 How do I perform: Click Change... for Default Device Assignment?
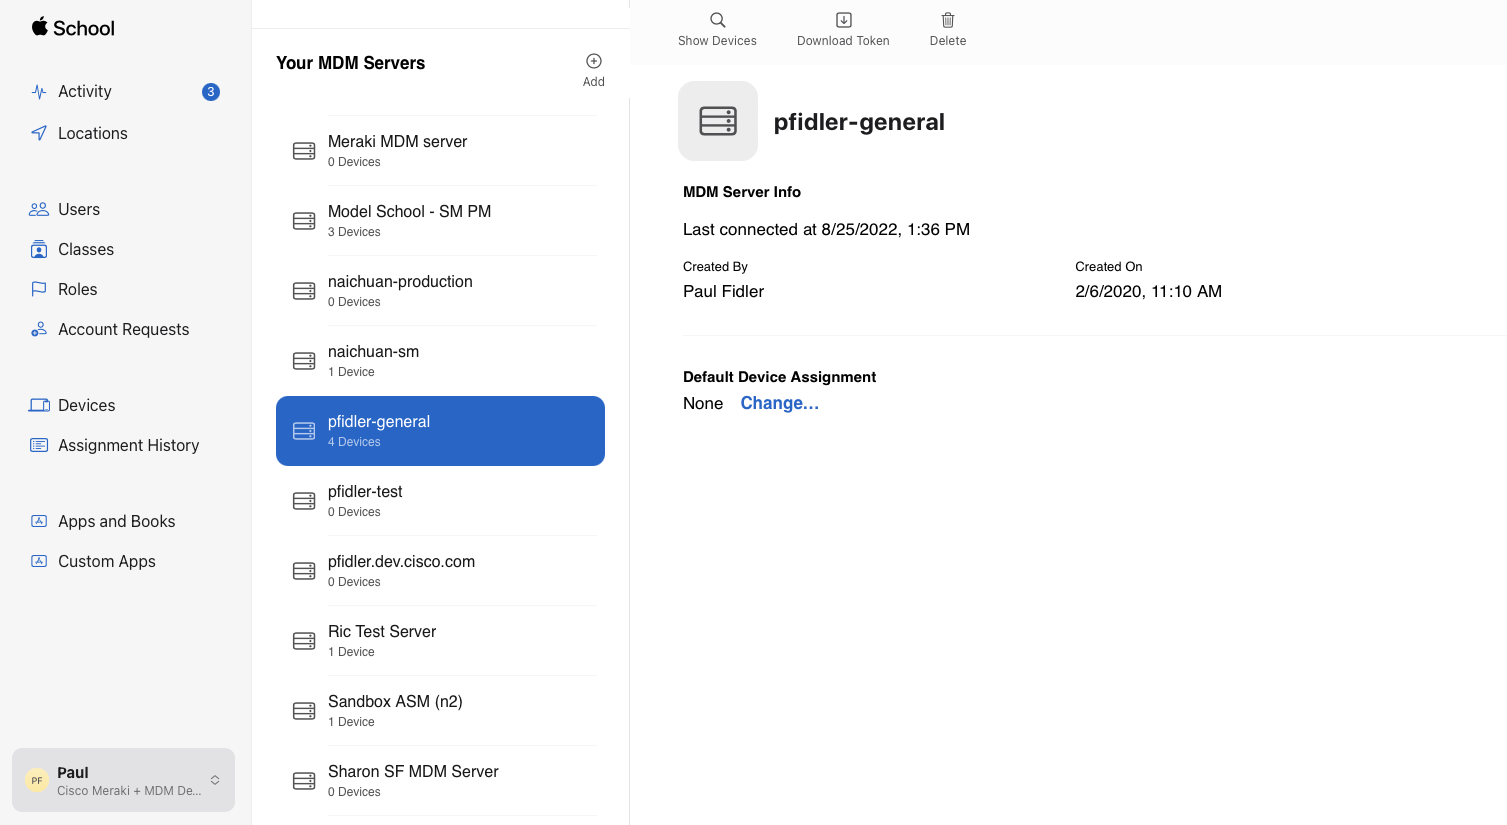click(779, 403)
